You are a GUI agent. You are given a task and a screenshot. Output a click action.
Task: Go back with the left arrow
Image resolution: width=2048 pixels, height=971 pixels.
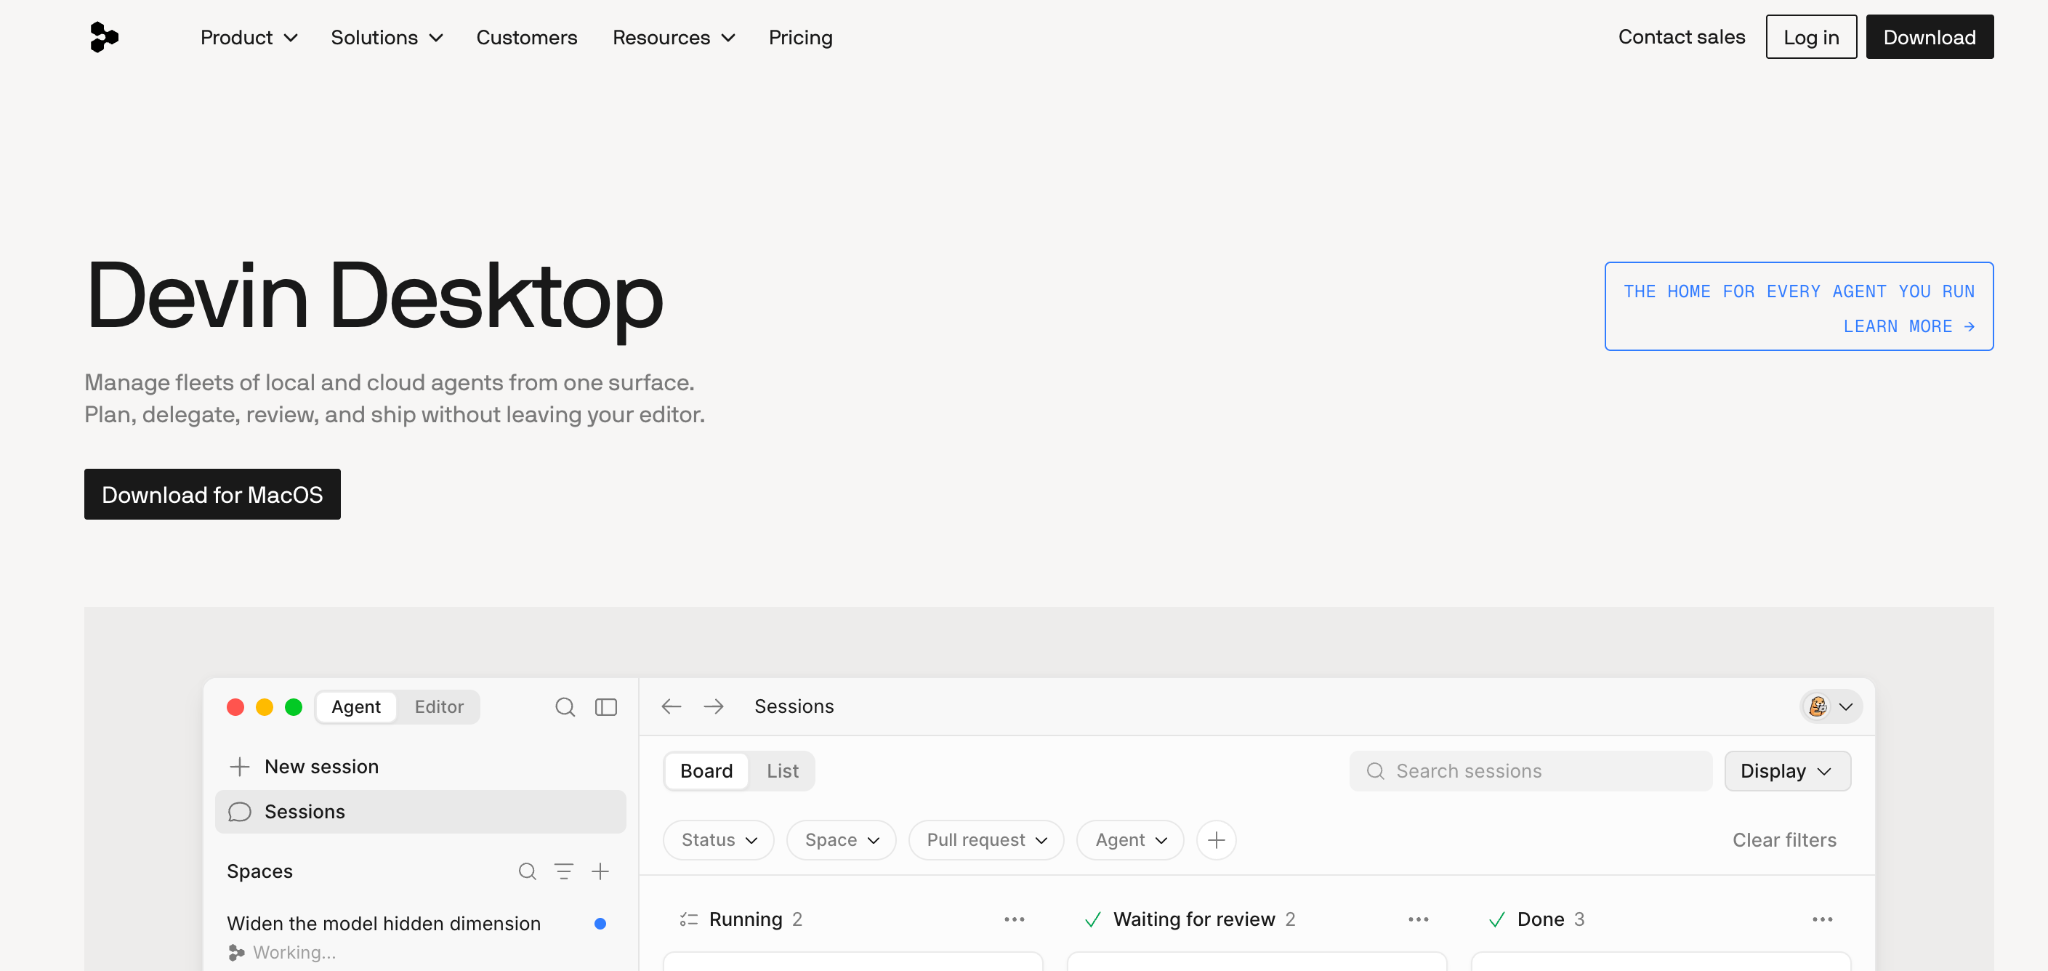click(671, 706)
